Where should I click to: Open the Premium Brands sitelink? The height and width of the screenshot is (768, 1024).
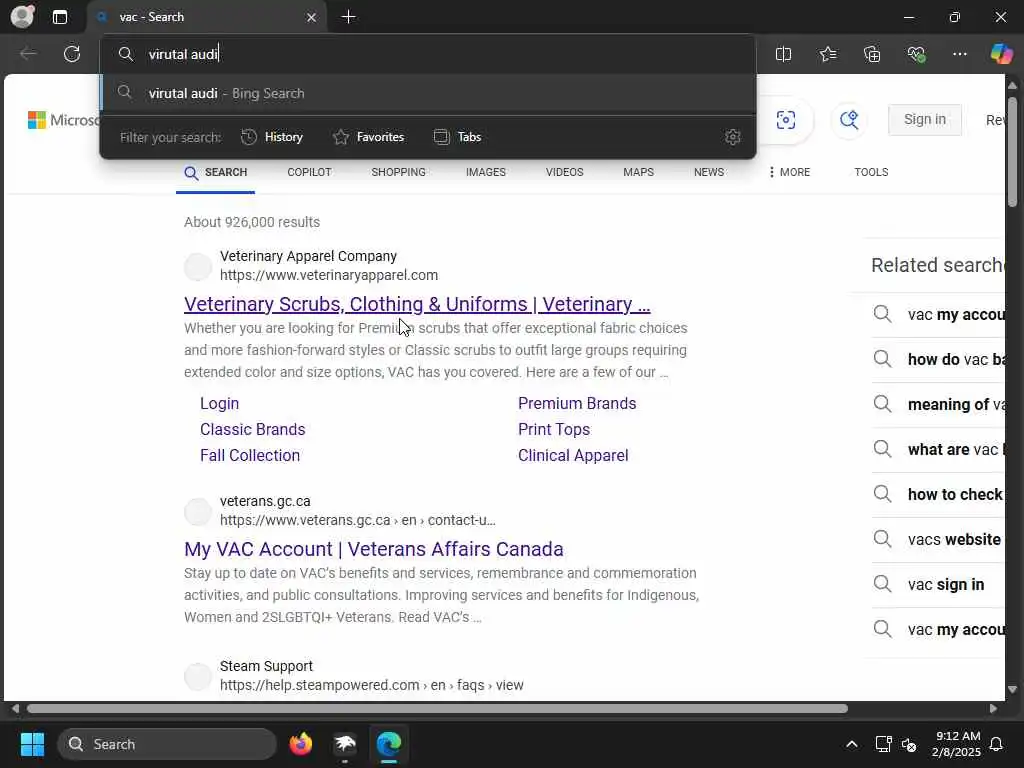coord(577,404)
